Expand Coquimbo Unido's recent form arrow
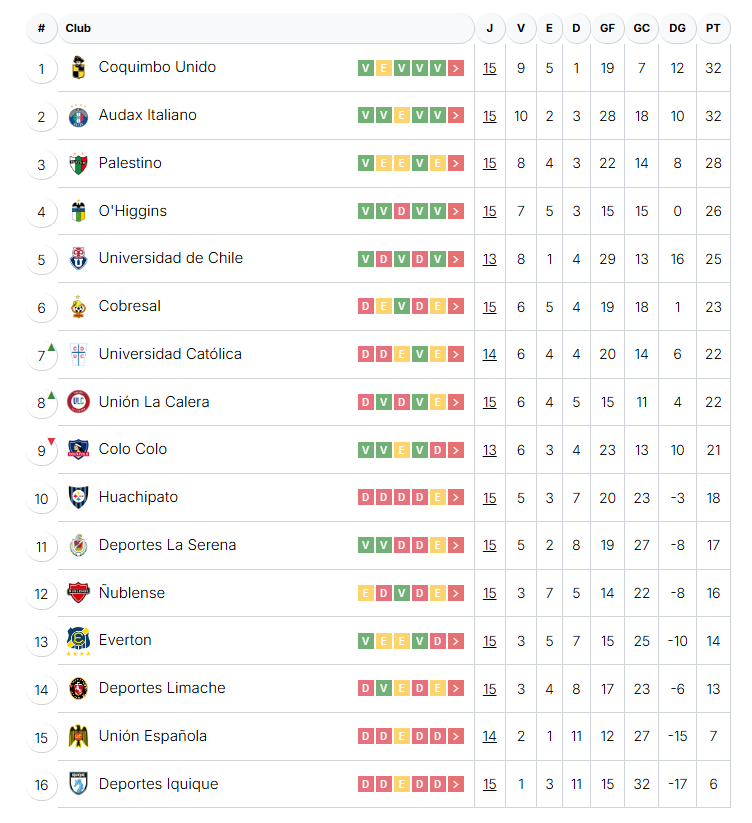The height and width of the screenshot is (823, 752). click(456, 68)
